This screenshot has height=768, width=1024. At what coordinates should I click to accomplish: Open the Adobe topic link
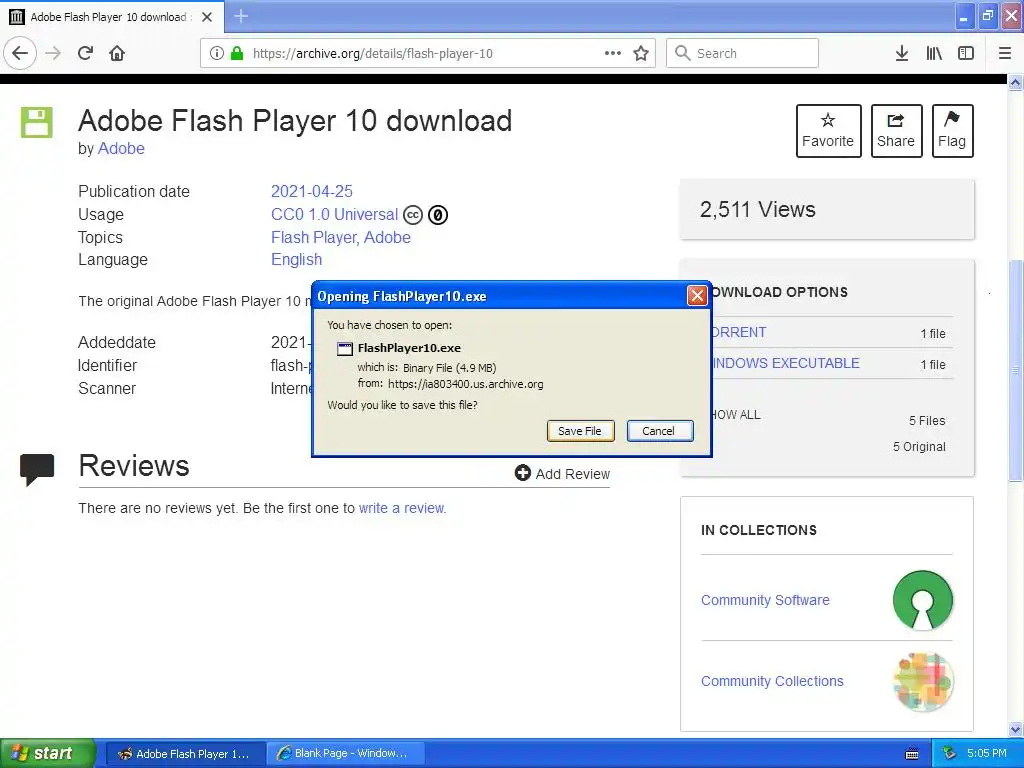pos(387,237)
